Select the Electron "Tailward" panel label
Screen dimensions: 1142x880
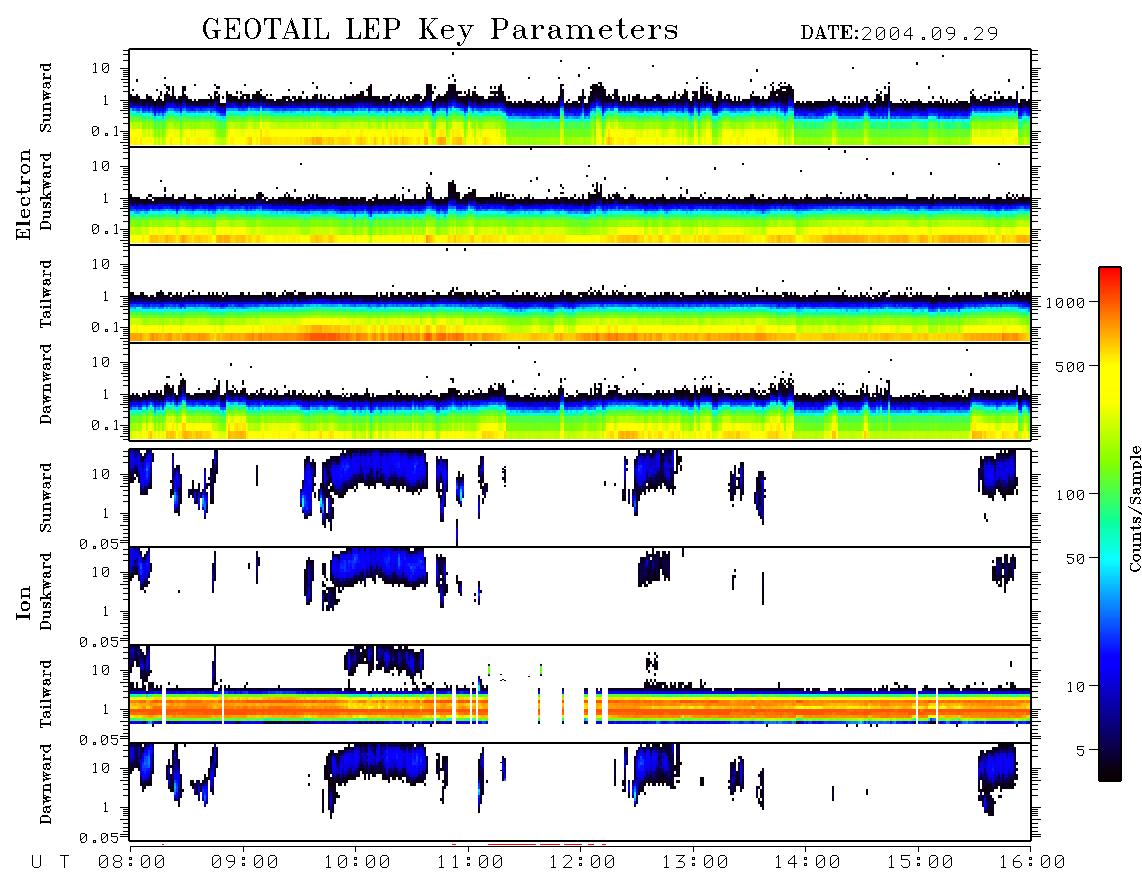click(x=46, y=294)
